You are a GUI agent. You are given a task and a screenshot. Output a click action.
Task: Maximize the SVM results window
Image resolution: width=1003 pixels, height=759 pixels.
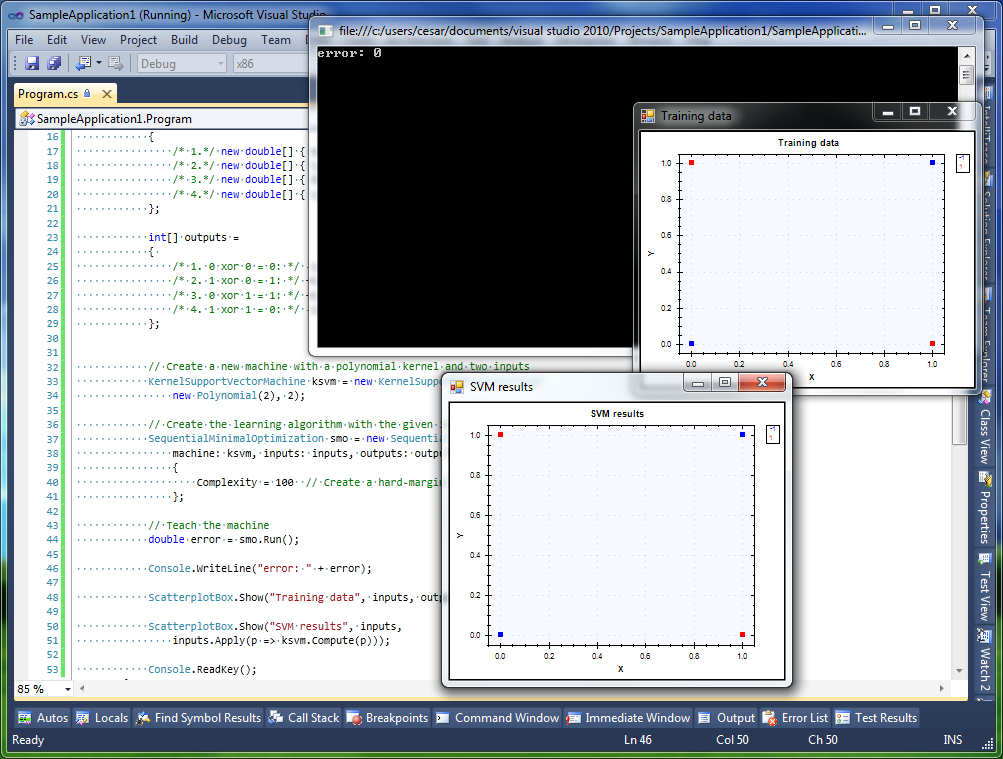725,383
